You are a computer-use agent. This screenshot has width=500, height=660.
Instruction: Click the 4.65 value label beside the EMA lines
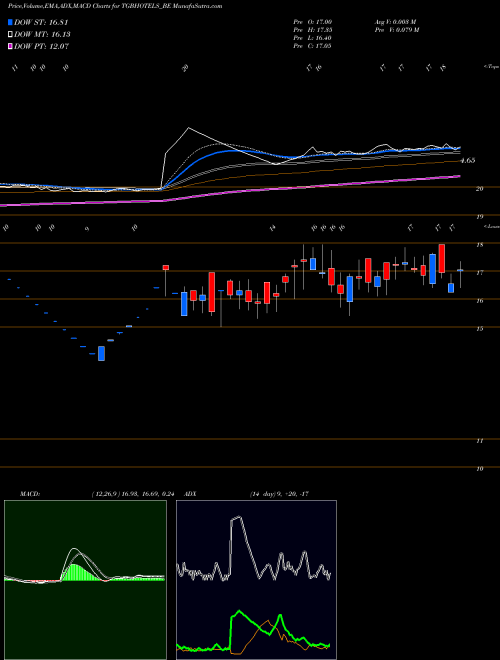point(468,161)
